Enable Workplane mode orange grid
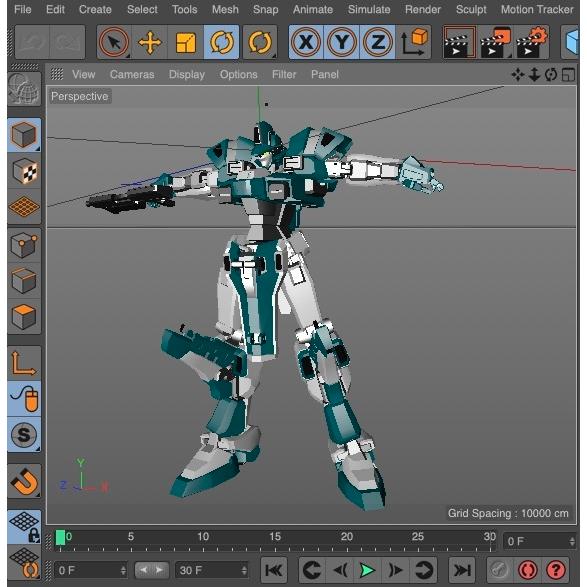This screenshot has height=587, width=587. point(24,207)
